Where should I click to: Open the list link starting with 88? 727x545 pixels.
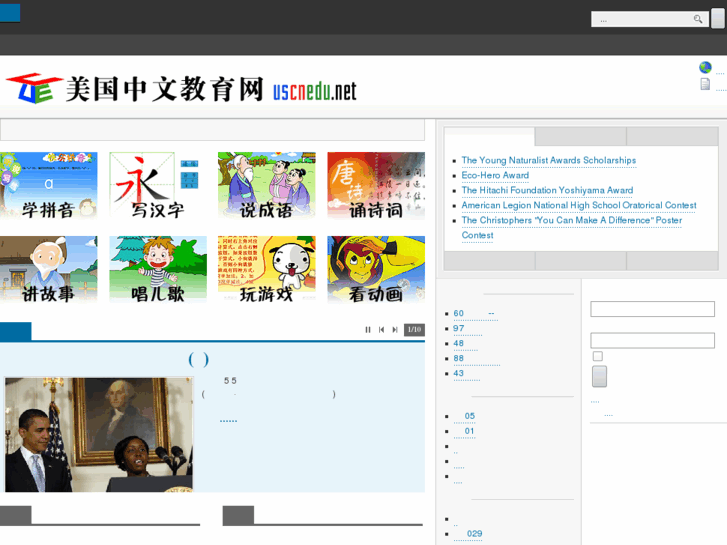pos(476,359)
